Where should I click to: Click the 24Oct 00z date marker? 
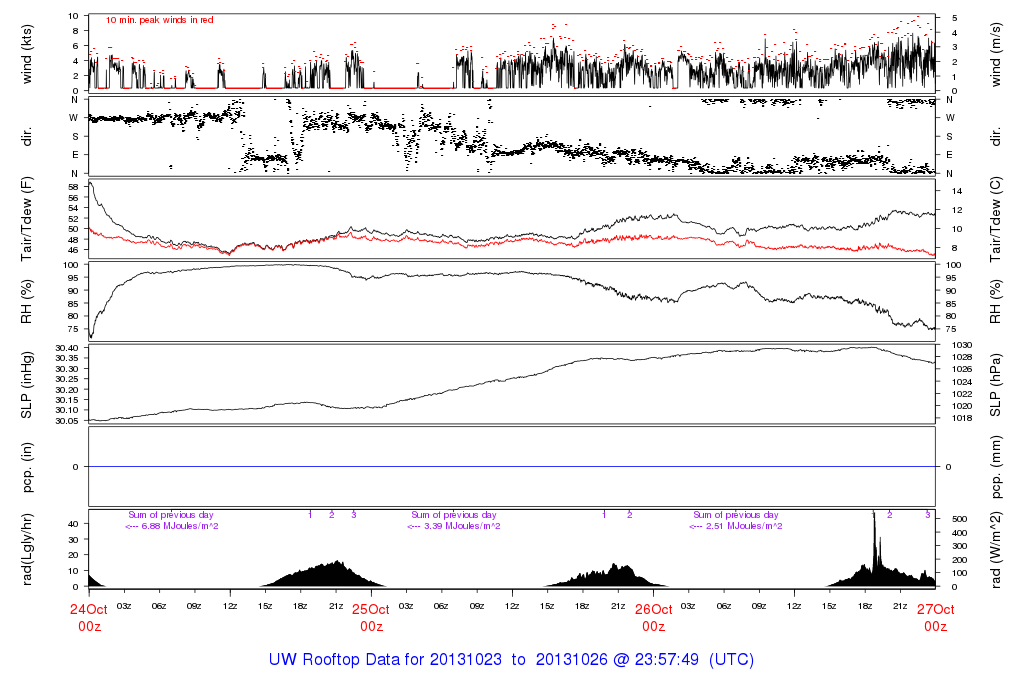(x=89, y=617)
